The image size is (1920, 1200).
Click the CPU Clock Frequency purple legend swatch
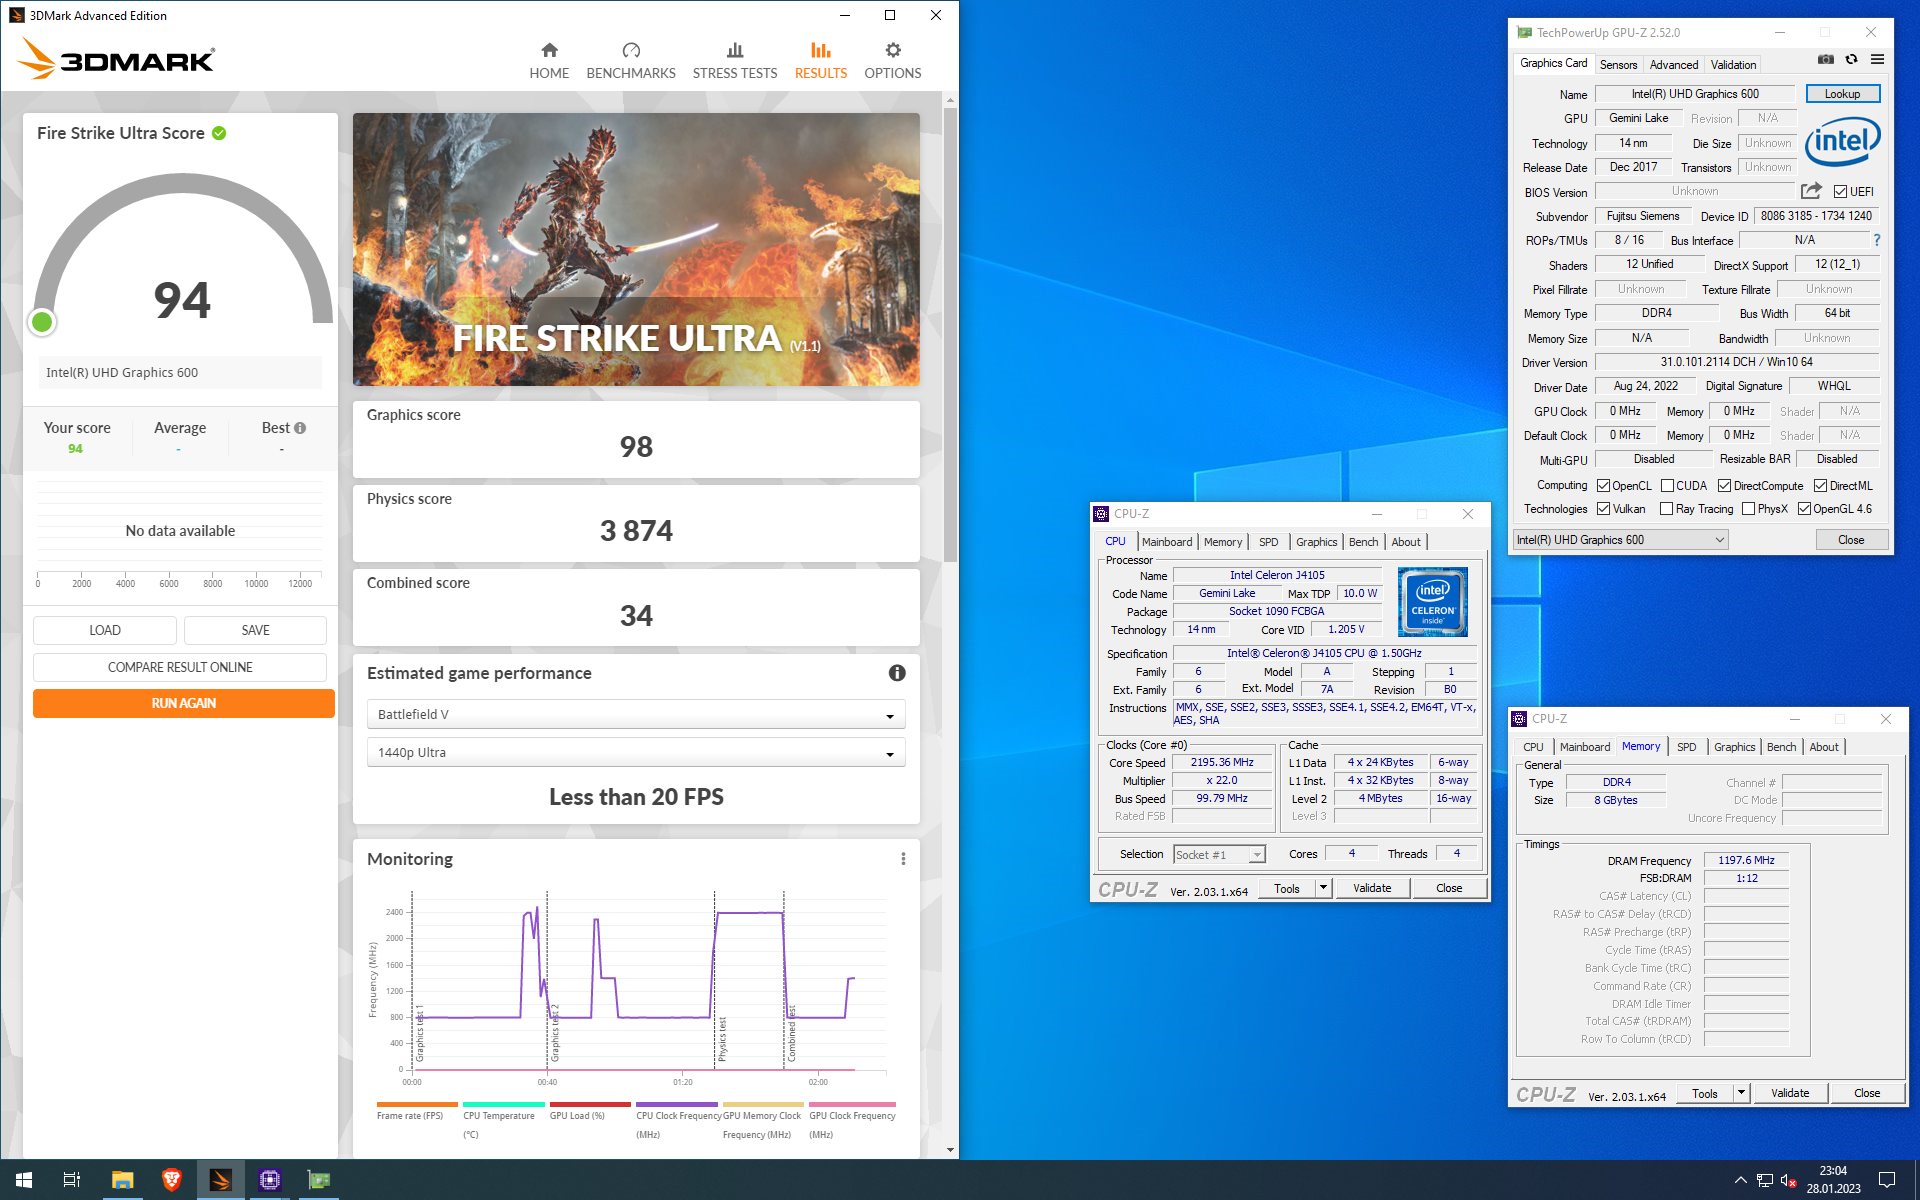click(677, 1104)
